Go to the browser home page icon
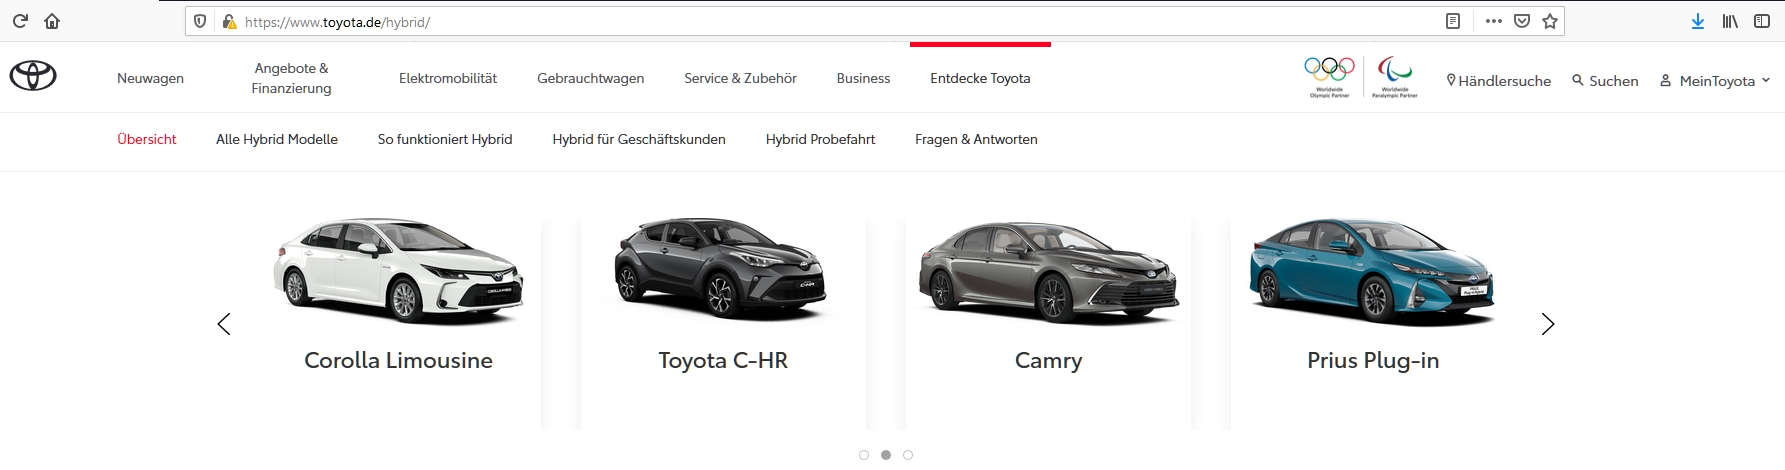 click(52, 21)
